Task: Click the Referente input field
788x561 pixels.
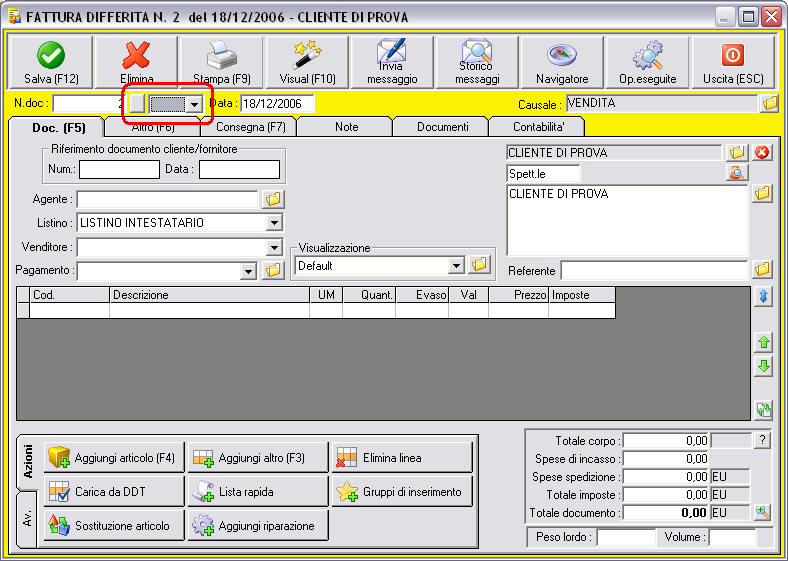Action: click(654, 270)
